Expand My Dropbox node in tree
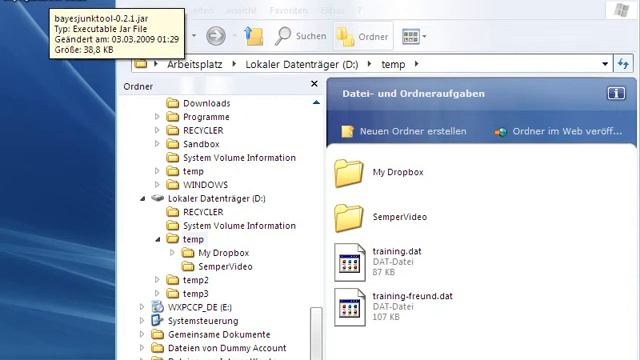This screenshot has width=640, height=360. [172, 253]
